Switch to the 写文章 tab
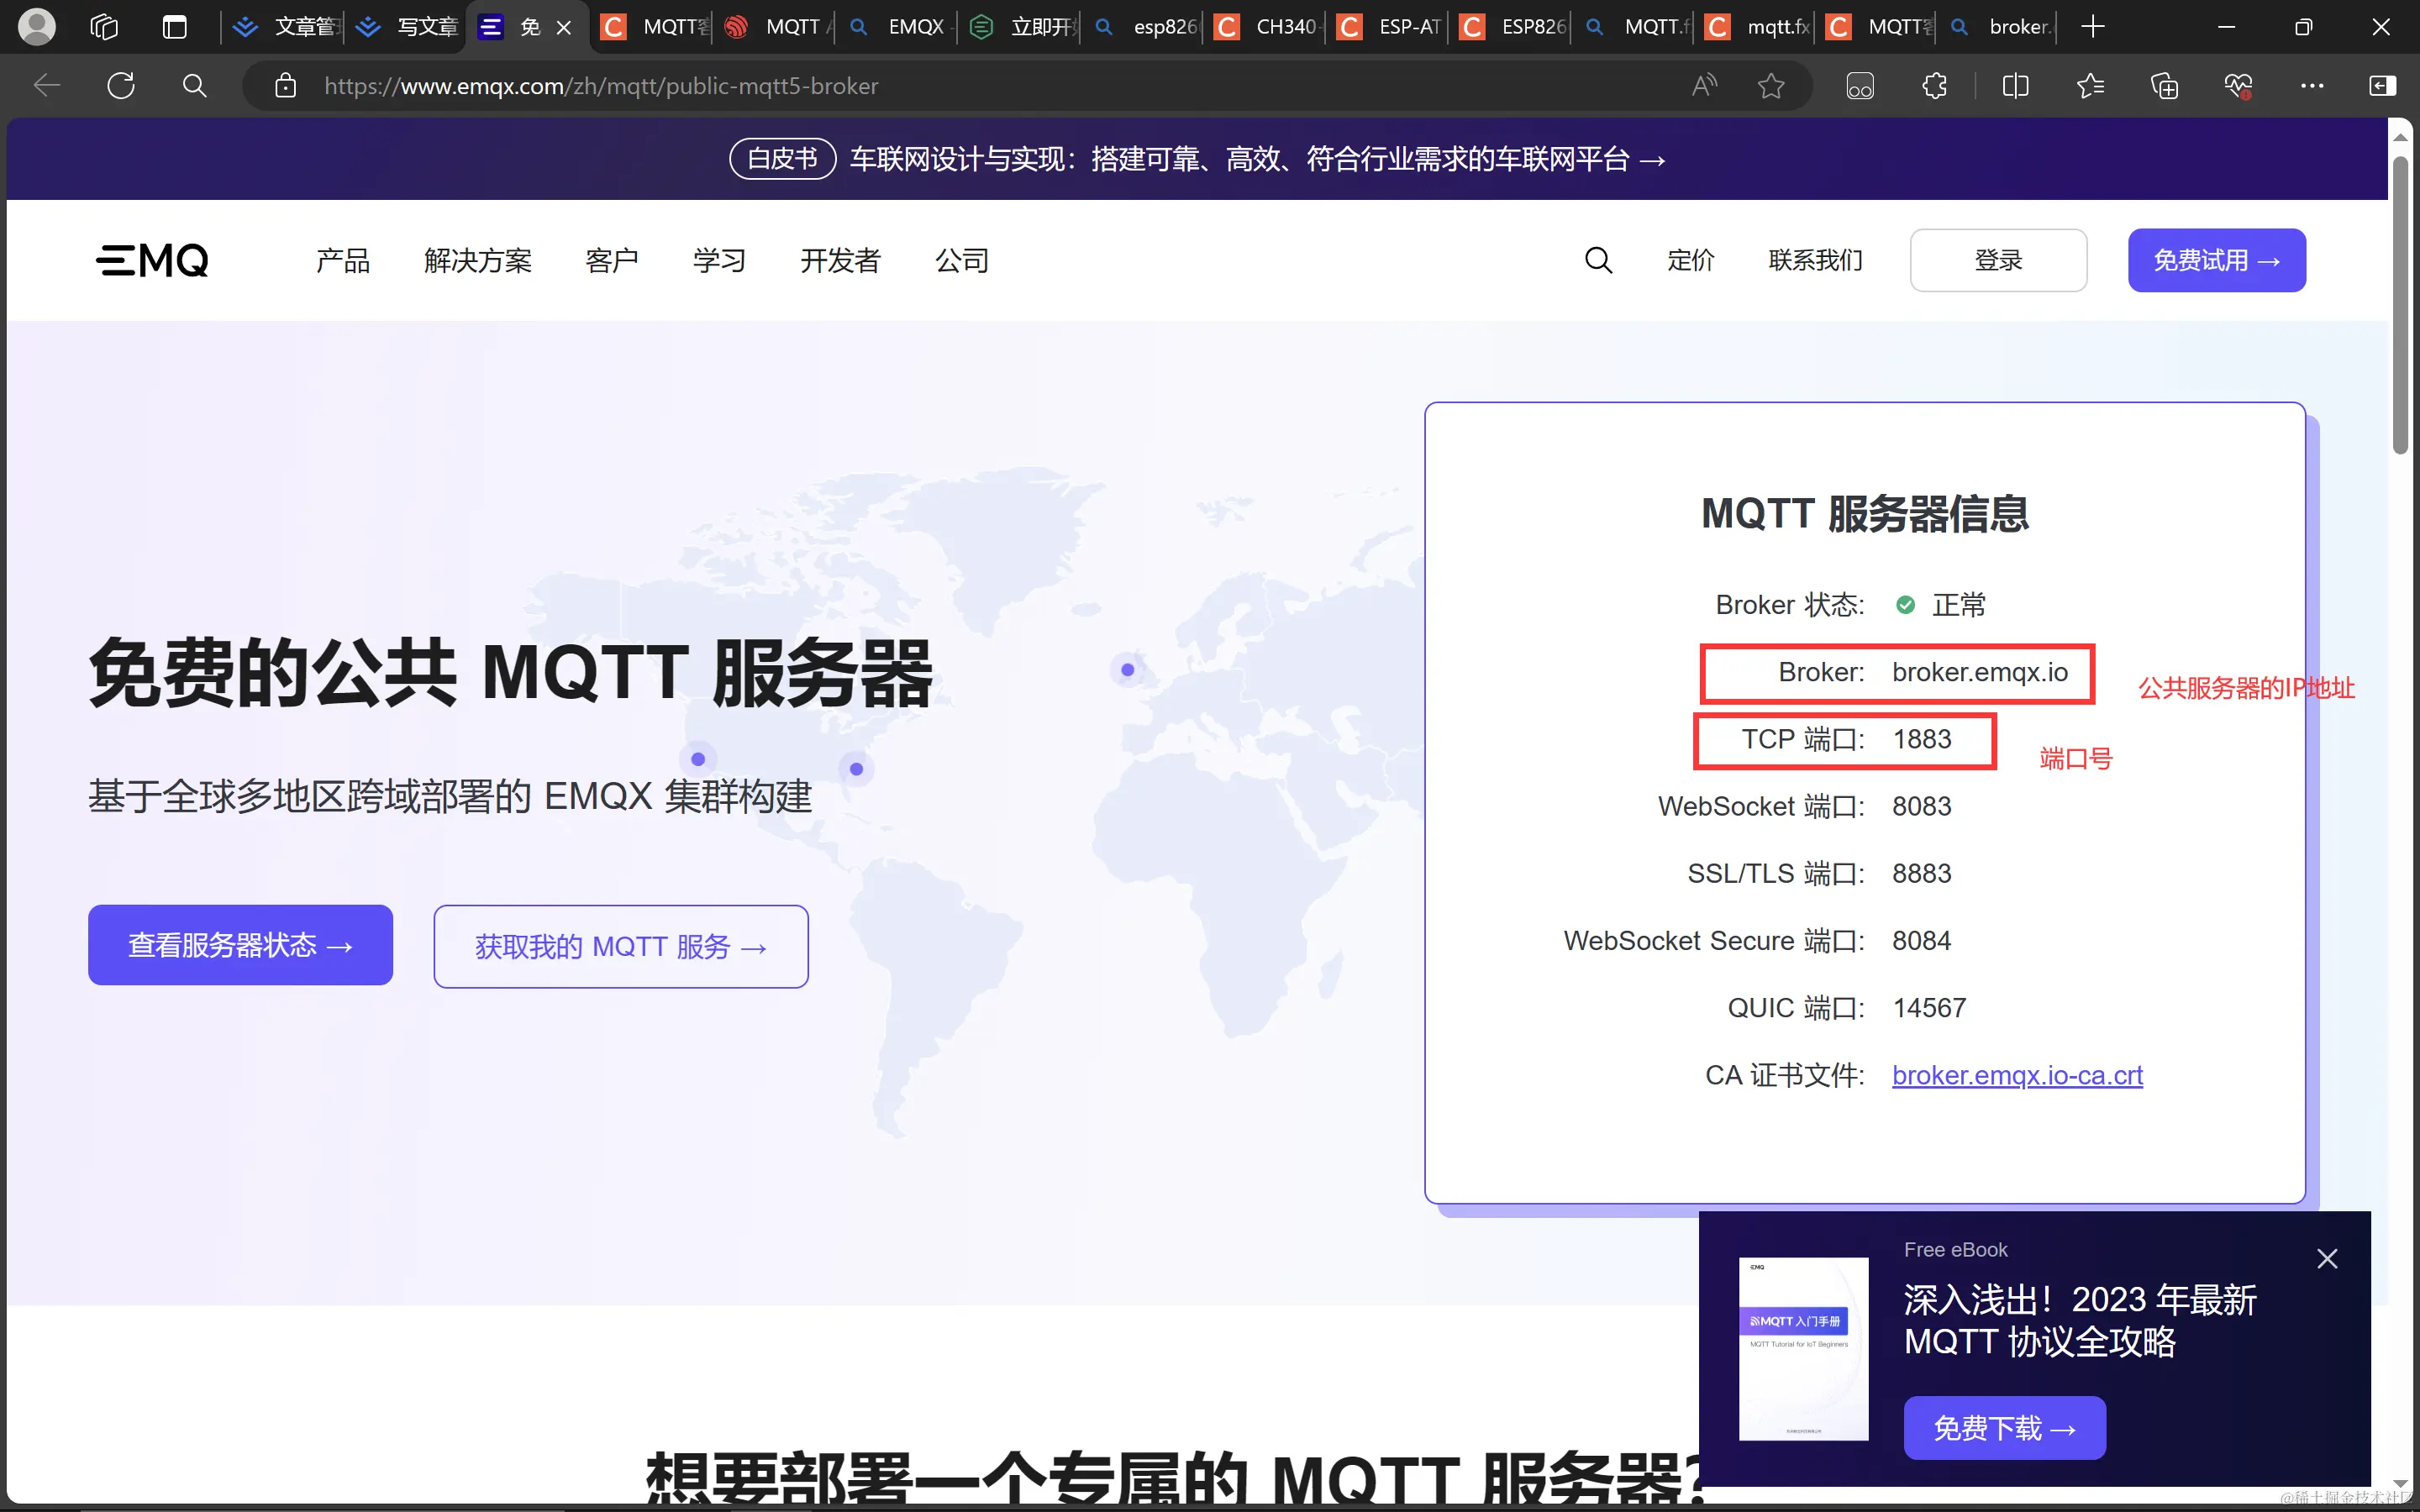 (408, 27)
